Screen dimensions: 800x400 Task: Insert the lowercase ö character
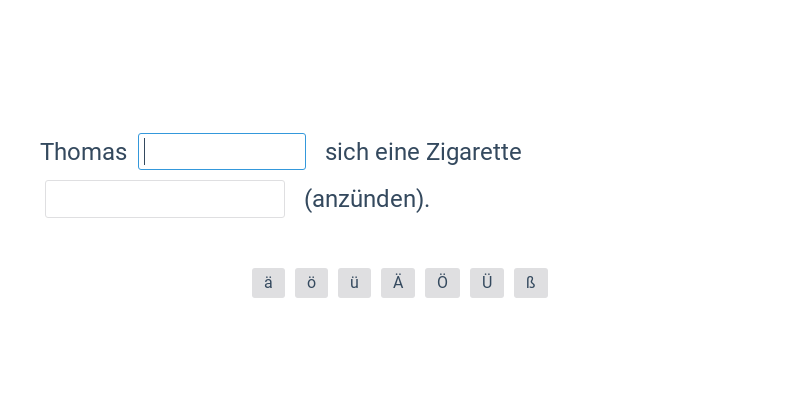(311, 283)
